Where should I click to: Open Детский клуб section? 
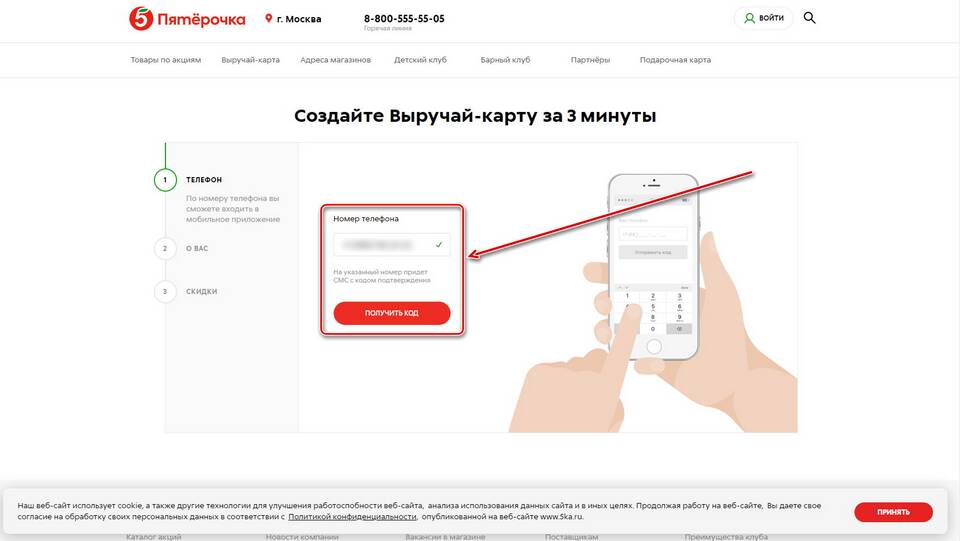coord(420,60)
